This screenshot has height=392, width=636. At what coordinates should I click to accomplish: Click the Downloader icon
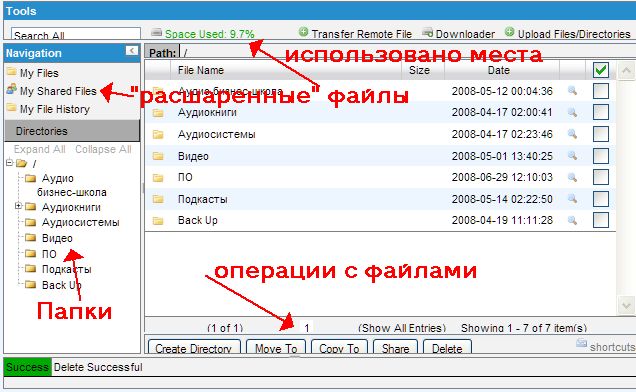point(428,32)
